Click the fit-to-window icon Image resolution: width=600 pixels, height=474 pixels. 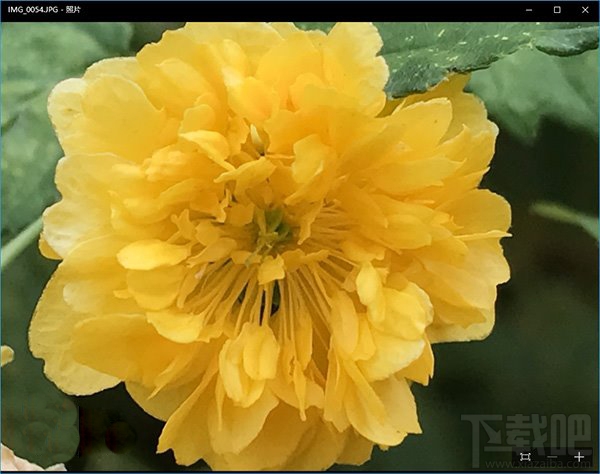tap(525, 457)
